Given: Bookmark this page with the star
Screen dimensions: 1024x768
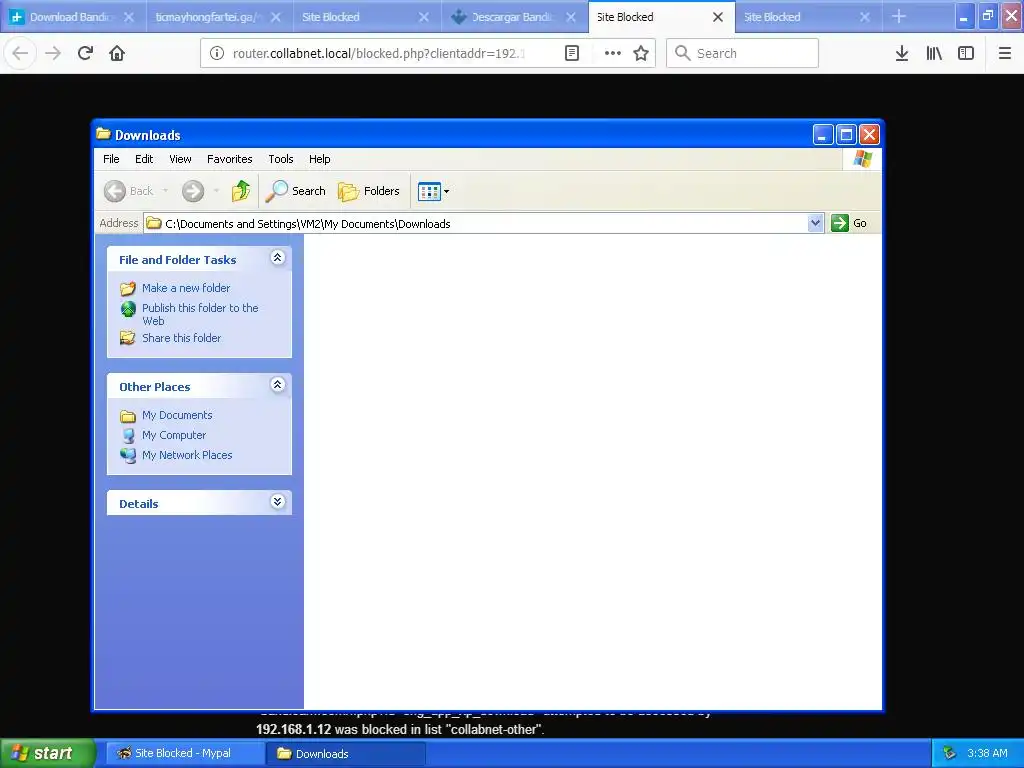Looking at the screenshot, I should [x=641, y=53].
